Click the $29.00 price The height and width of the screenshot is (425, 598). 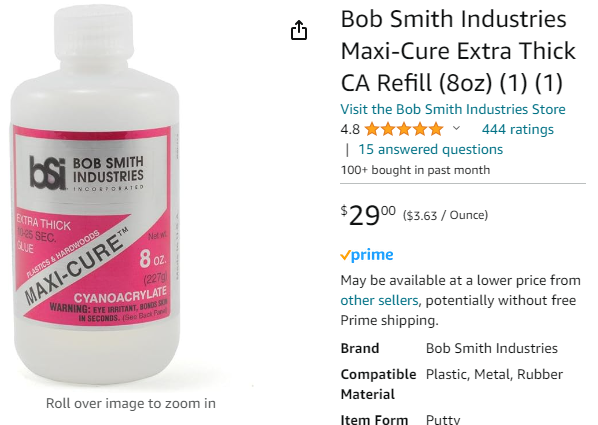tap(368, 216)
